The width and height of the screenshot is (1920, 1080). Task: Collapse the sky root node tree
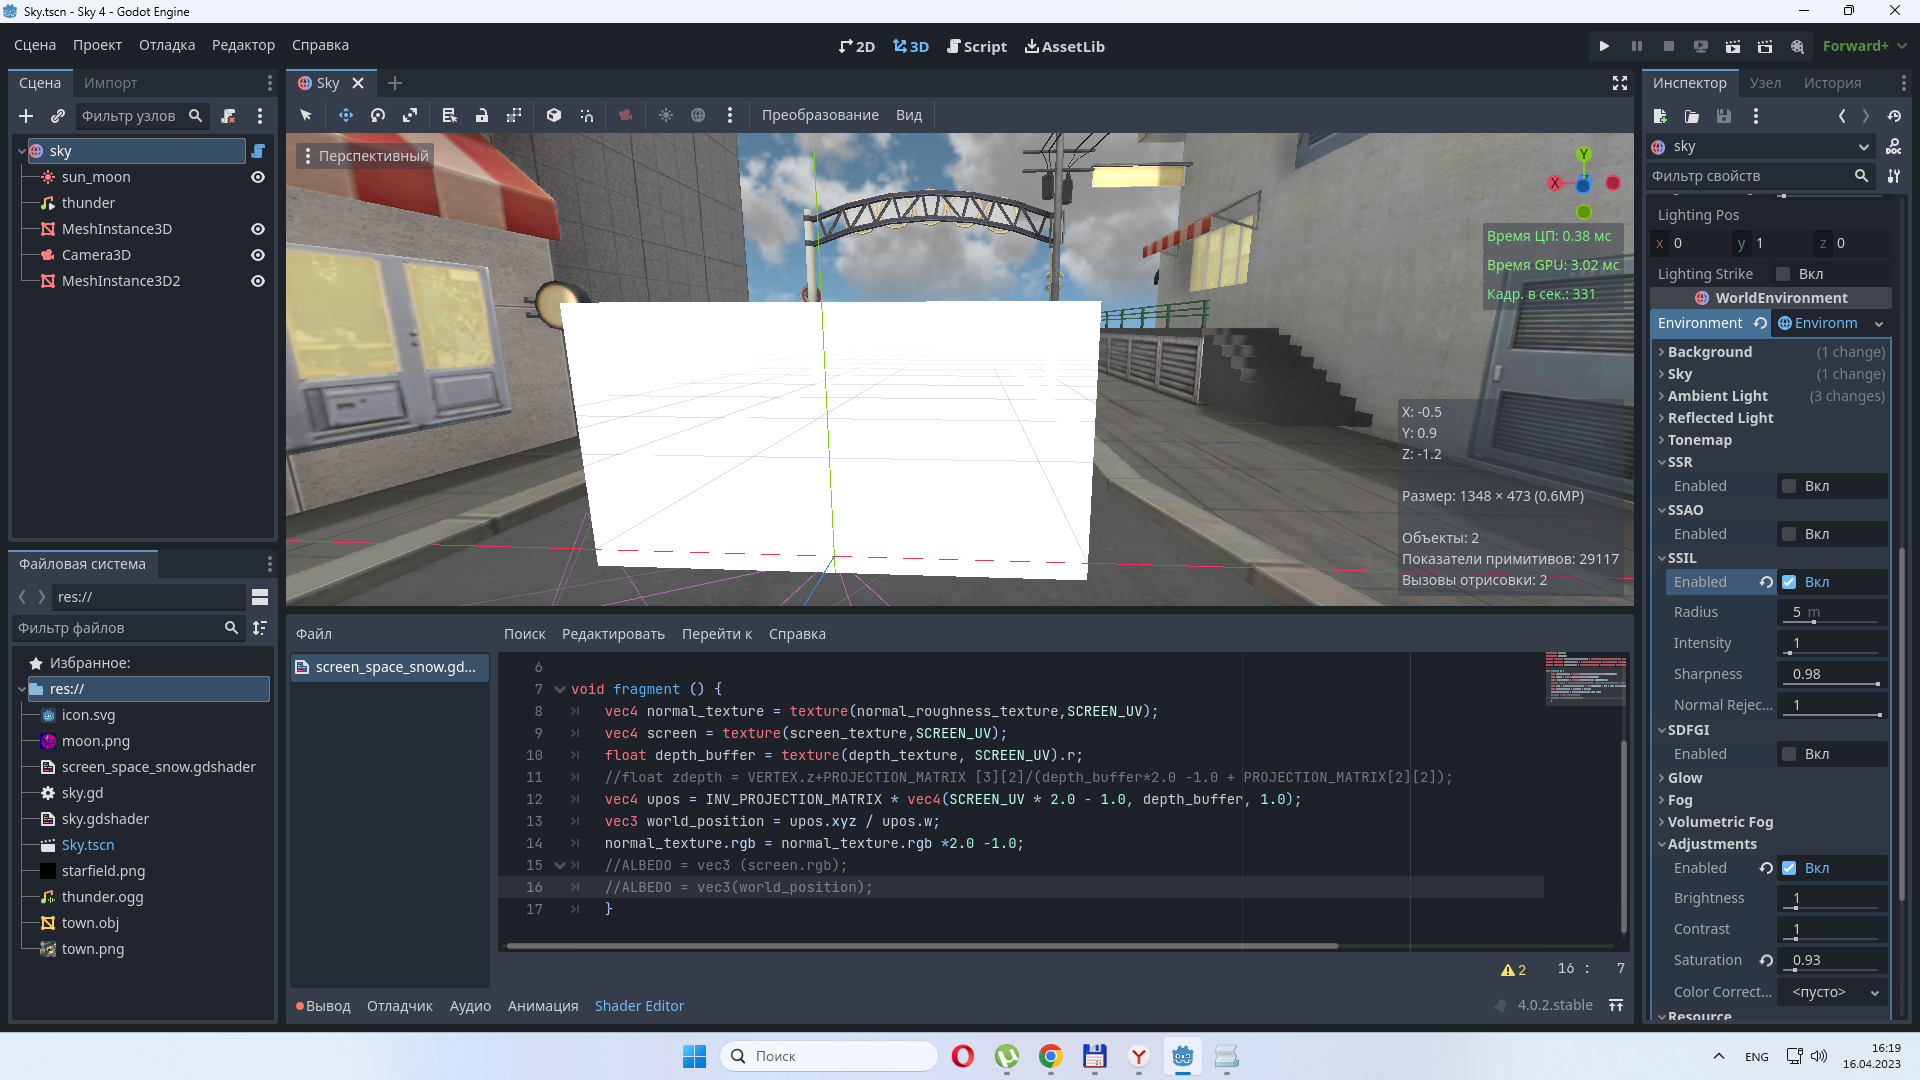tap(21, 151)
